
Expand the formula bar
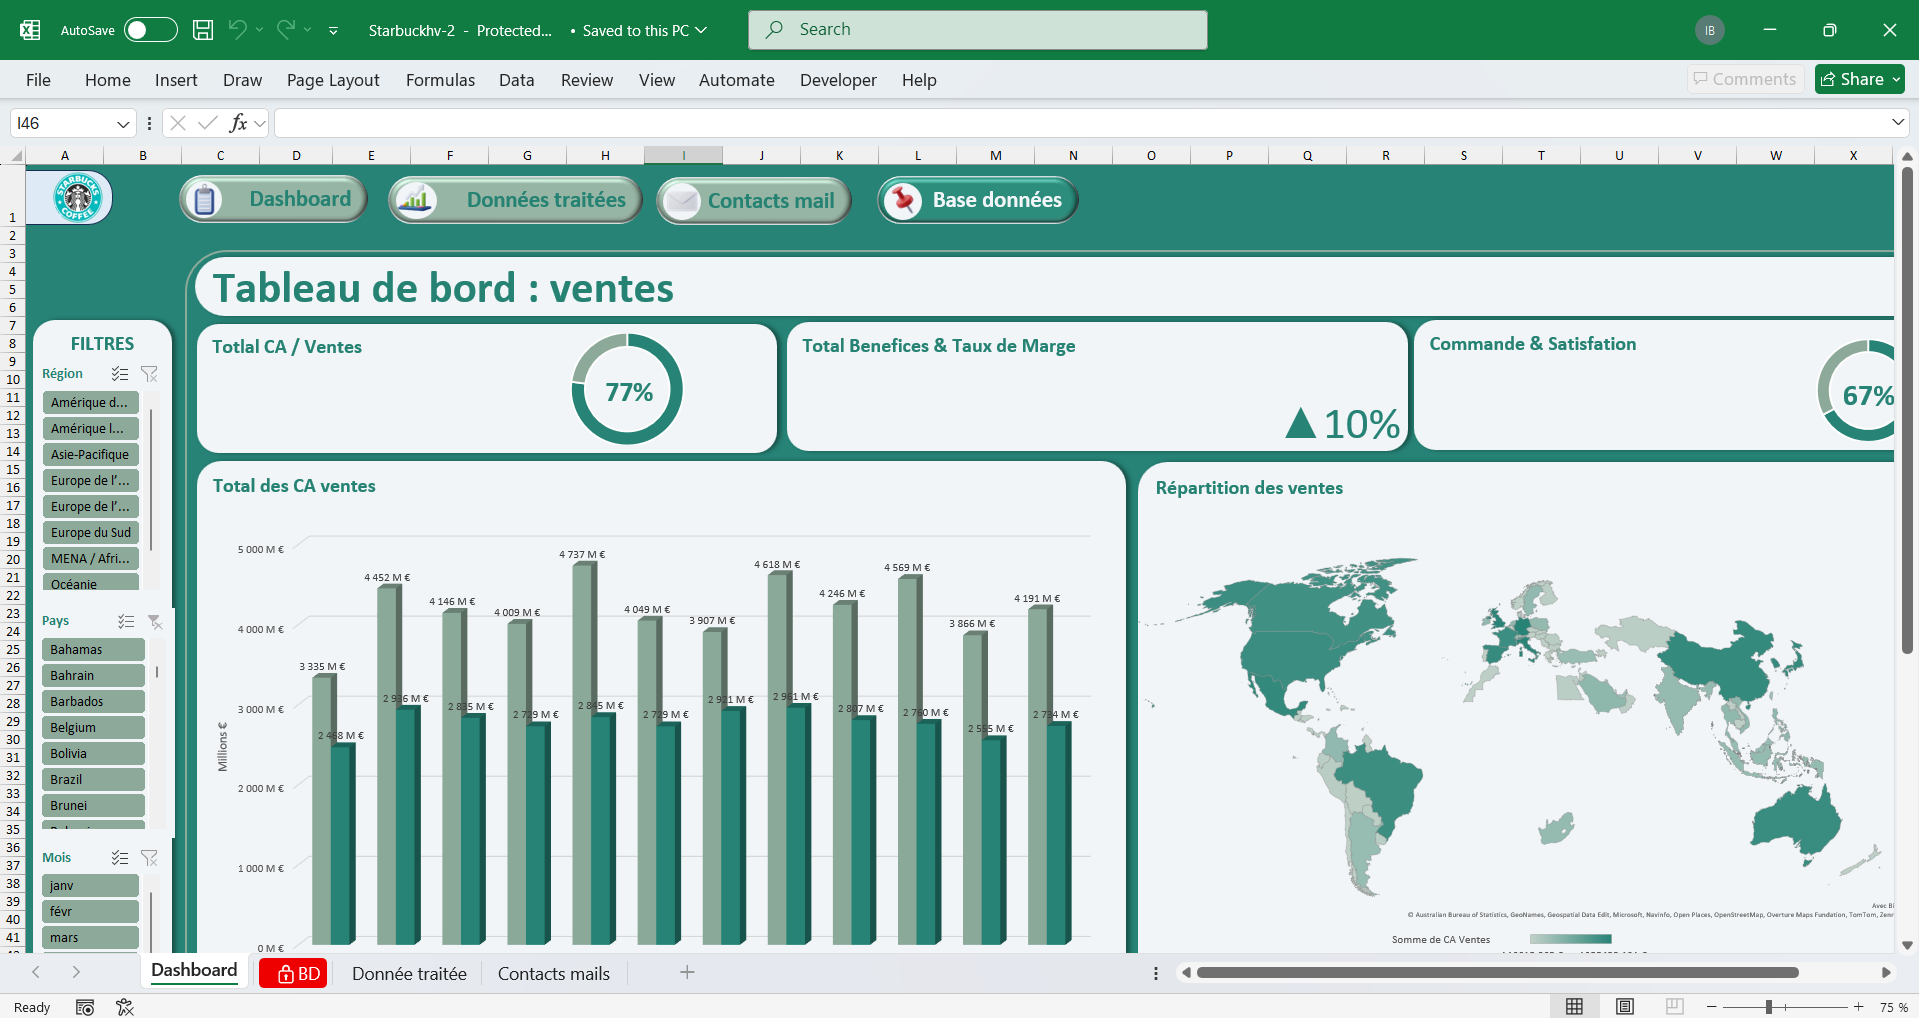1897,123
